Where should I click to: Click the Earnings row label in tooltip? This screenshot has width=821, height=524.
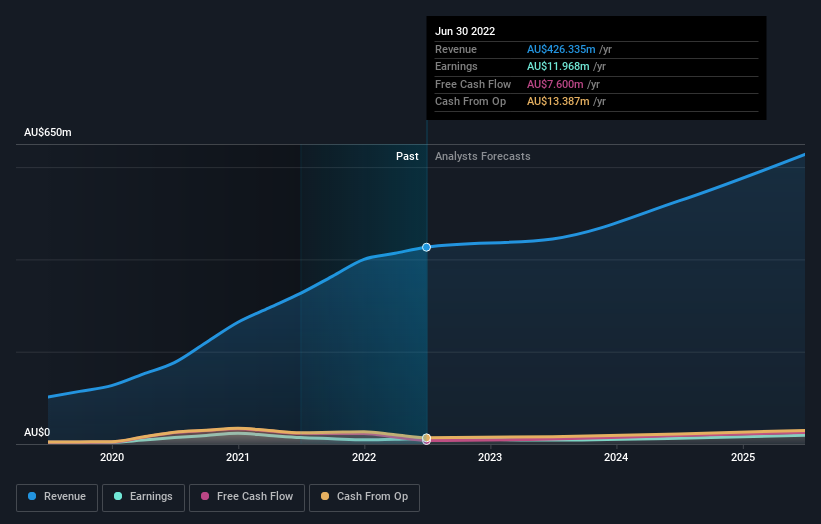[456, 66]
